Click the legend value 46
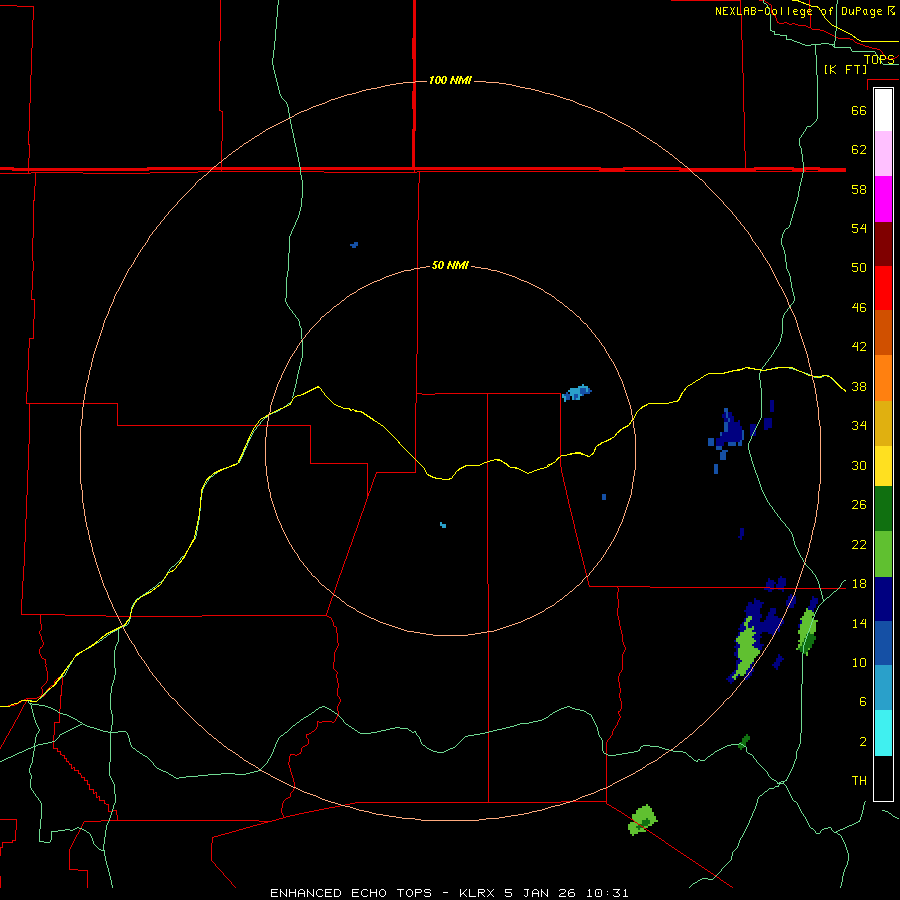 [x=859, y=307]
